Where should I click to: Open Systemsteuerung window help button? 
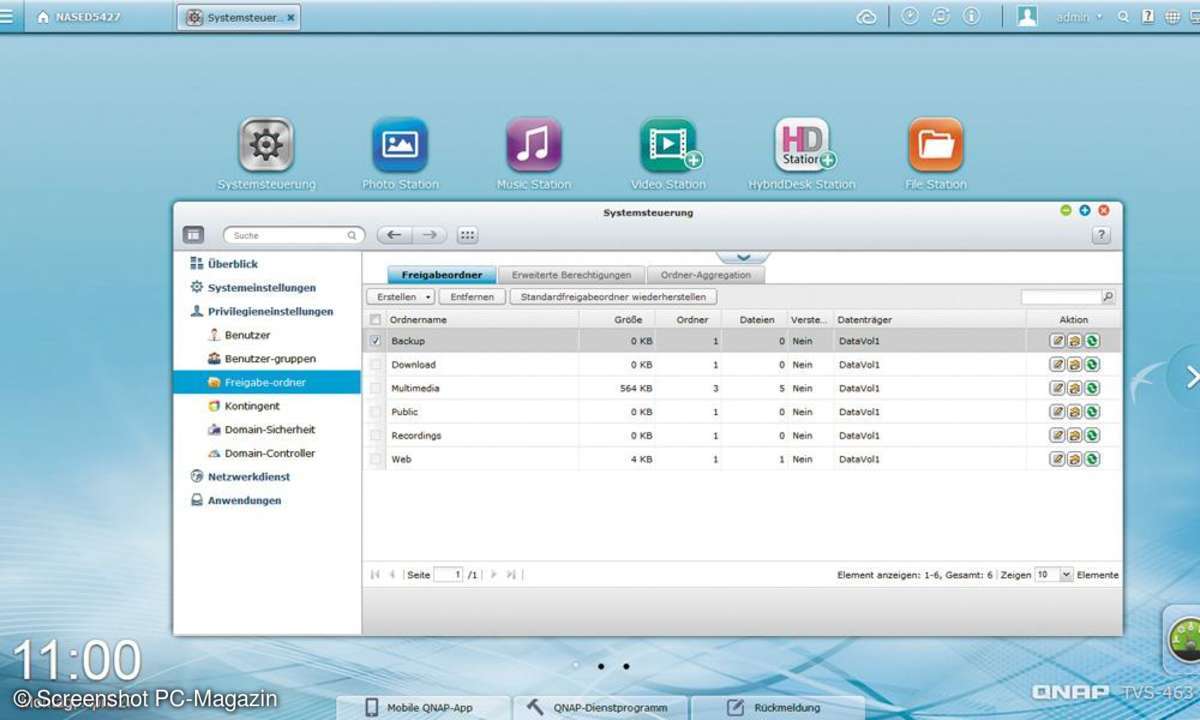[1101, 235]
